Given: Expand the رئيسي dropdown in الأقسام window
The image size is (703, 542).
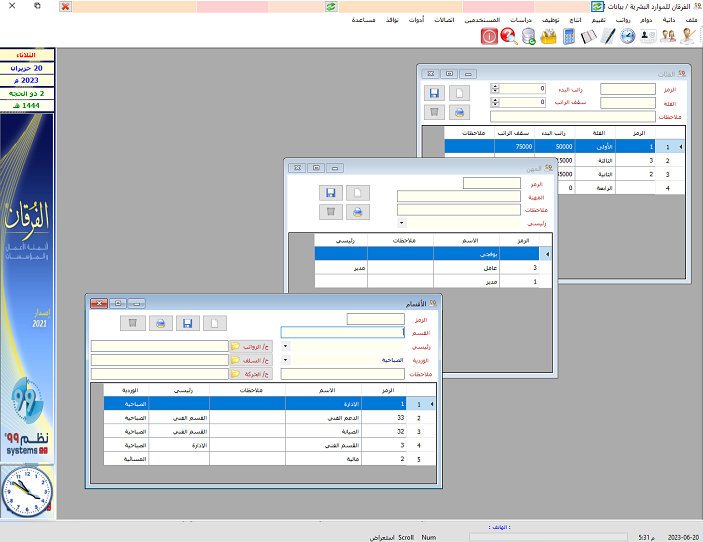Looking at the screenshot, I should [287, 346].
